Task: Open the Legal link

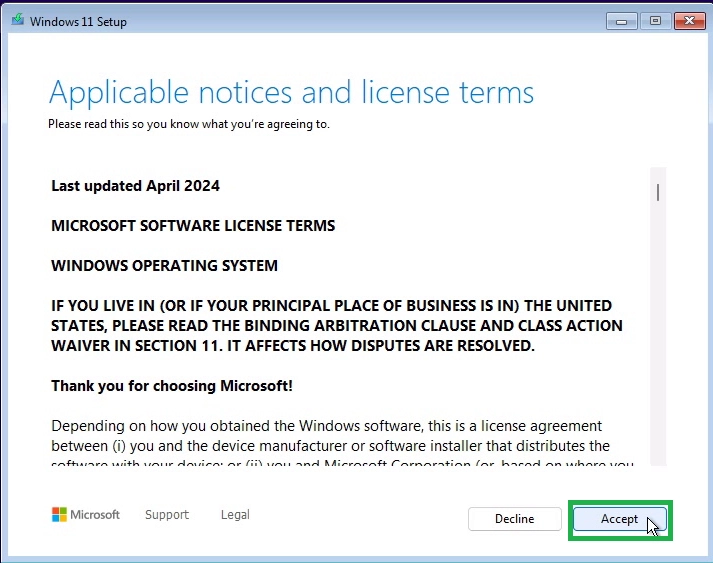Action: click(235, 515)
